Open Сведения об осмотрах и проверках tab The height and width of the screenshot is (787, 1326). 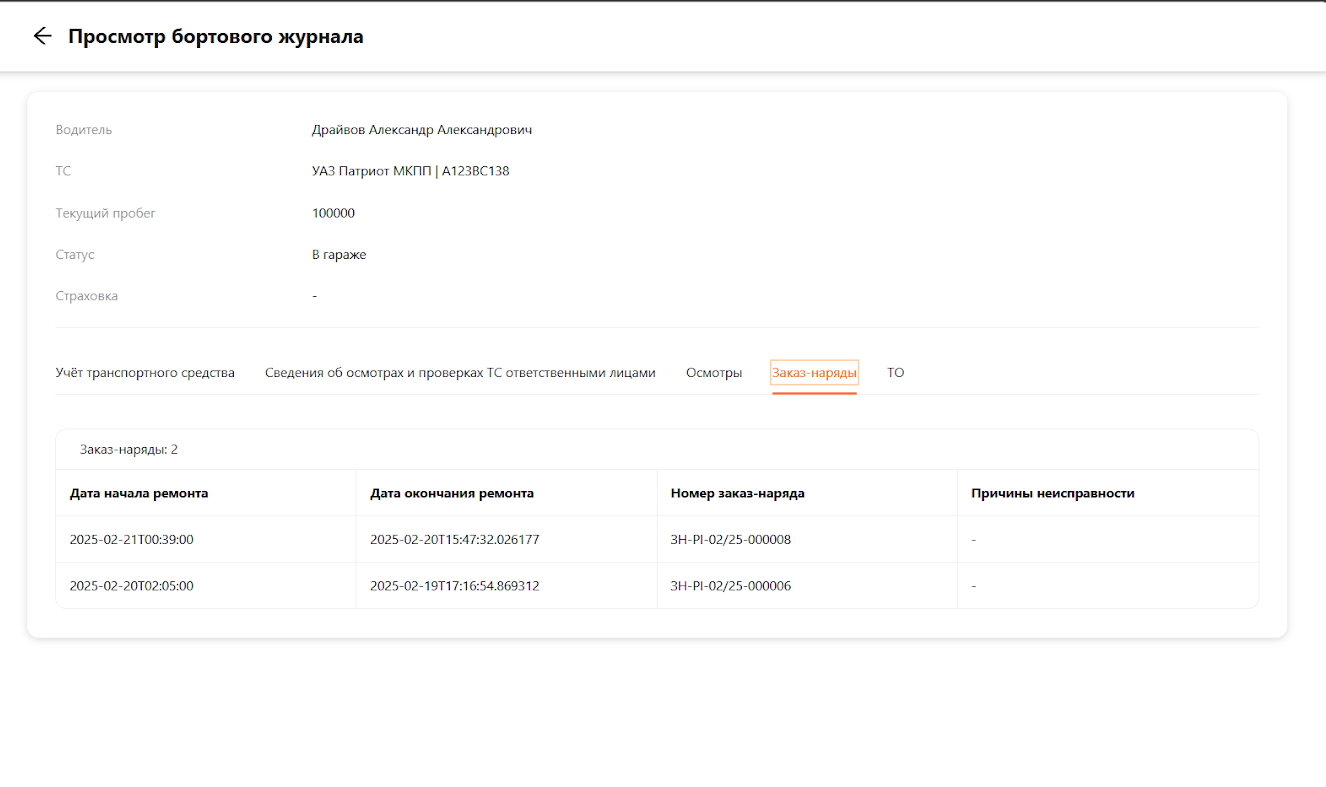[460, 373]
